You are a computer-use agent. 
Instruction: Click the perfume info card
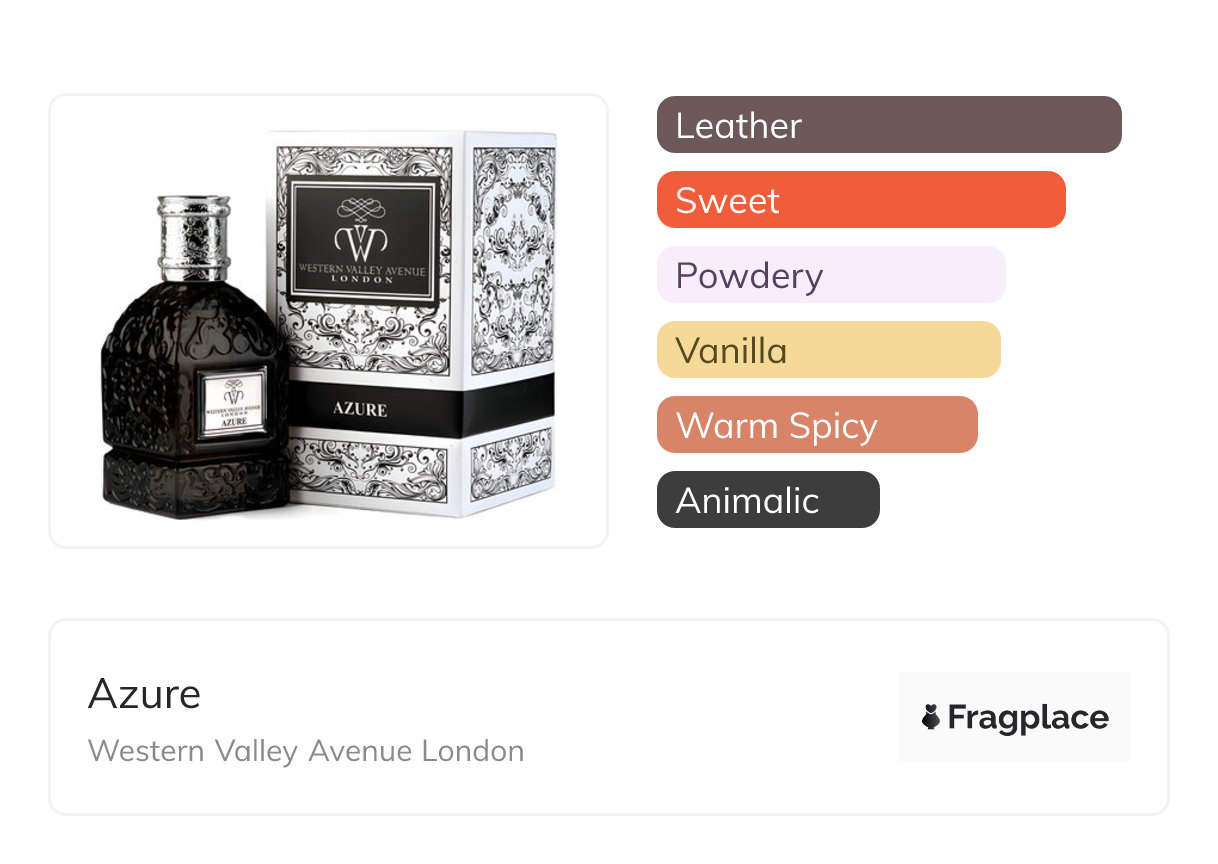[609, 717]
